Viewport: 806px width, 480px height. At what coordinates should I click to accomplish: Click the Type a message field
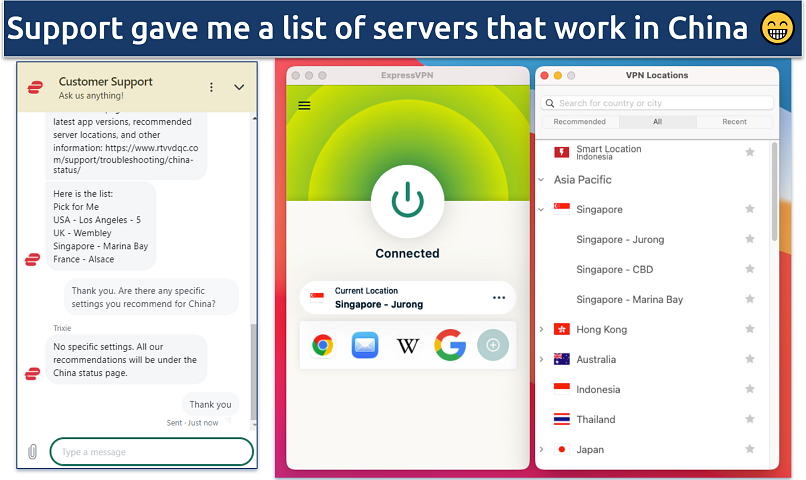(x=152, y=452)
